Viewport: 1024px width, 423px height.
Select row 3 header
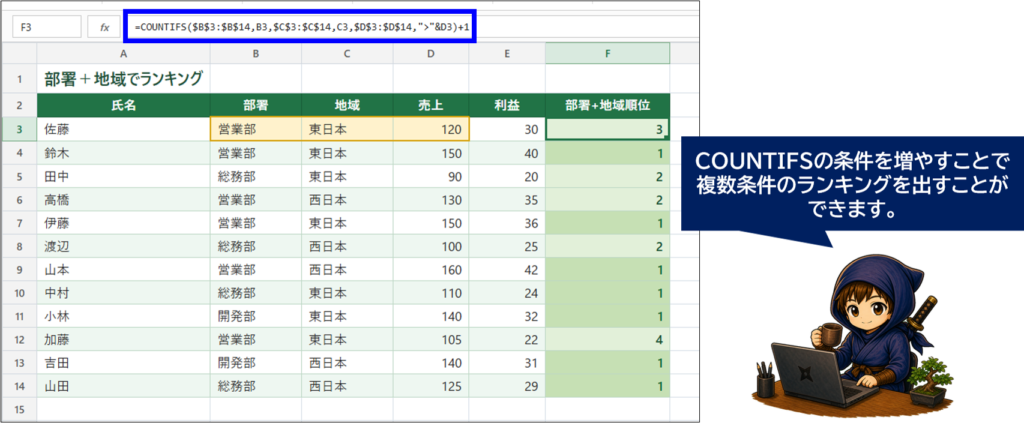coord(19,129)
